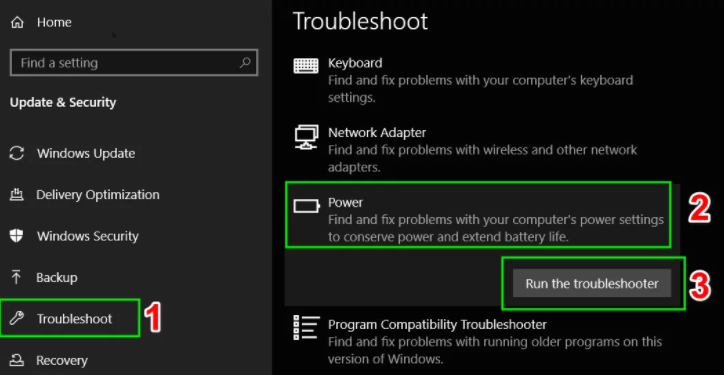Run the troubleshooter for Power
The image size is (724, 375).
coord(591,283)
